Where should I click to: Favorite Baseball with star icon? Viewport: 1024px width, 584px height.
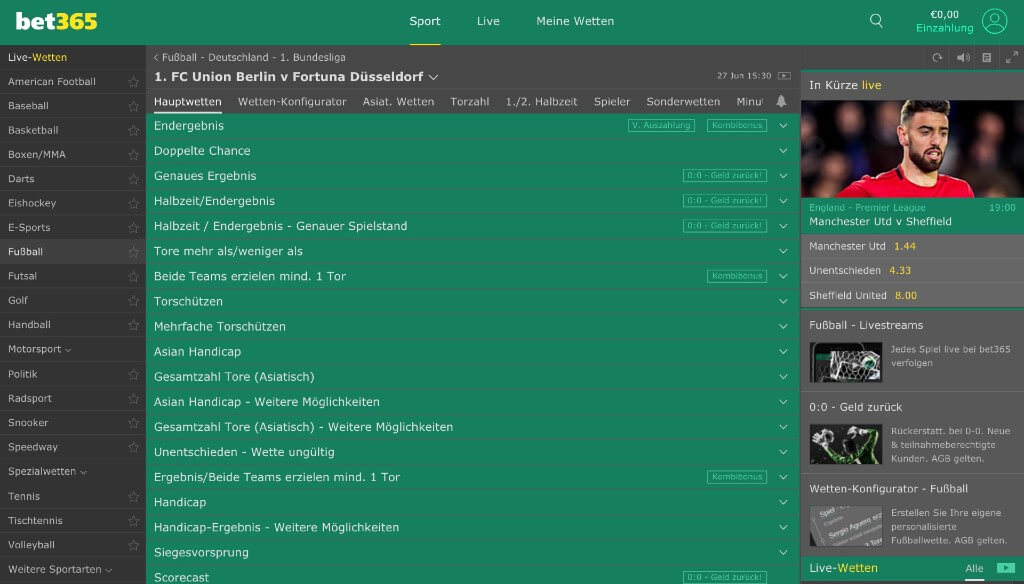pos(133,106)
